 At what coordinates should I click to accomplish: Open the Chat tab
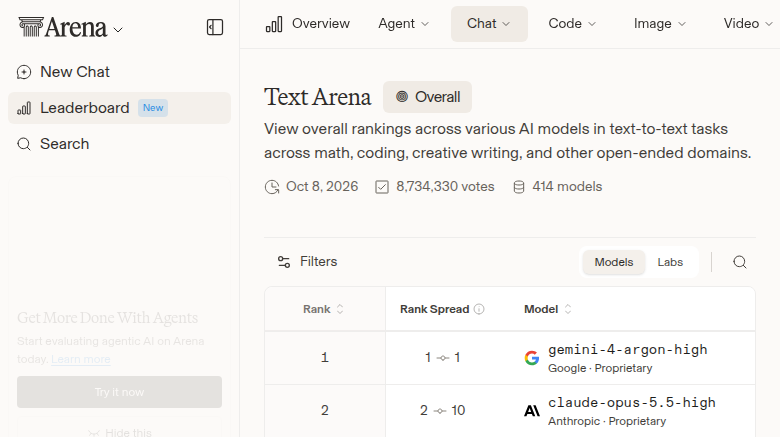[489, 24]
